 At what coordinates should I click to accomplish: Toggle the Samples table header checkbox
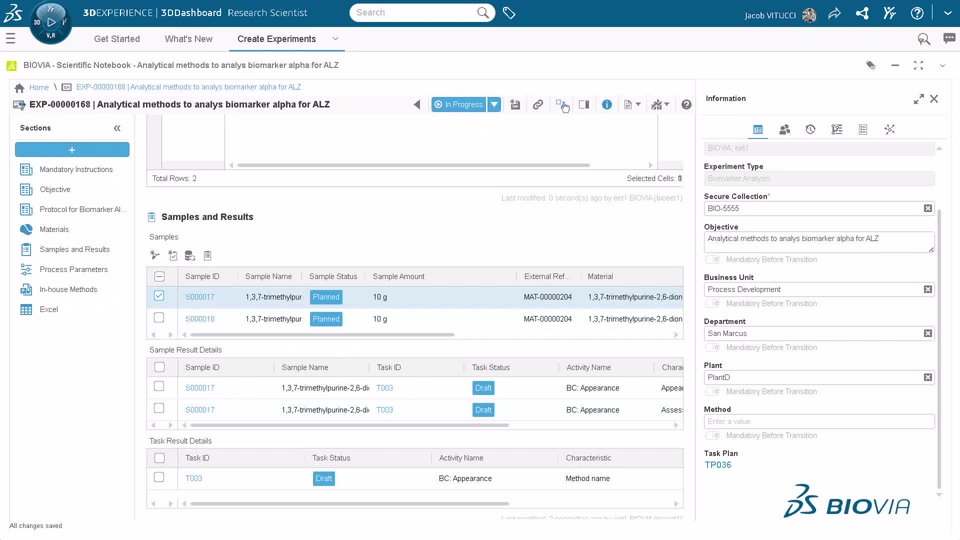tap(159, 276)
